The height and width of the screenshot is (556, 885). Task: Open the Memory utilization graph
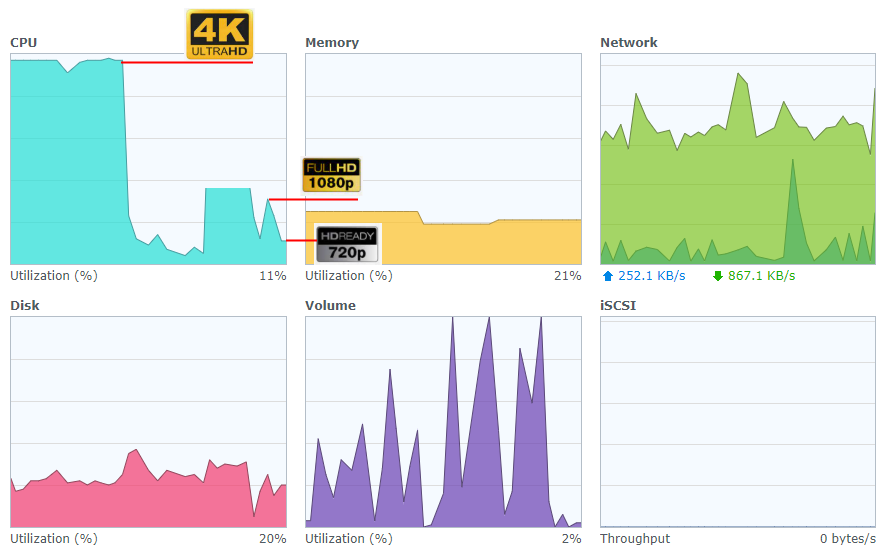[x=443, y=159]
